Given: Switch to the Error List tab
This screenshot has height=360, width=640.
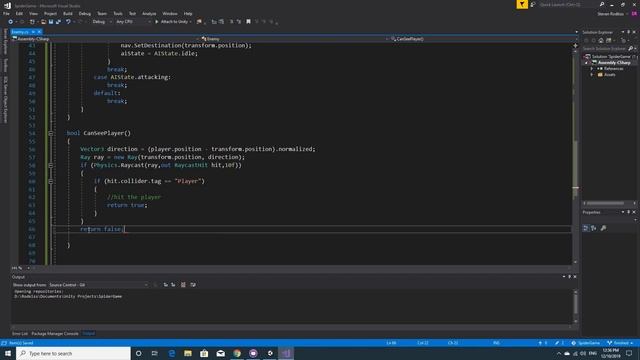Looking at the screenshot, I should [x=20, y=334].
